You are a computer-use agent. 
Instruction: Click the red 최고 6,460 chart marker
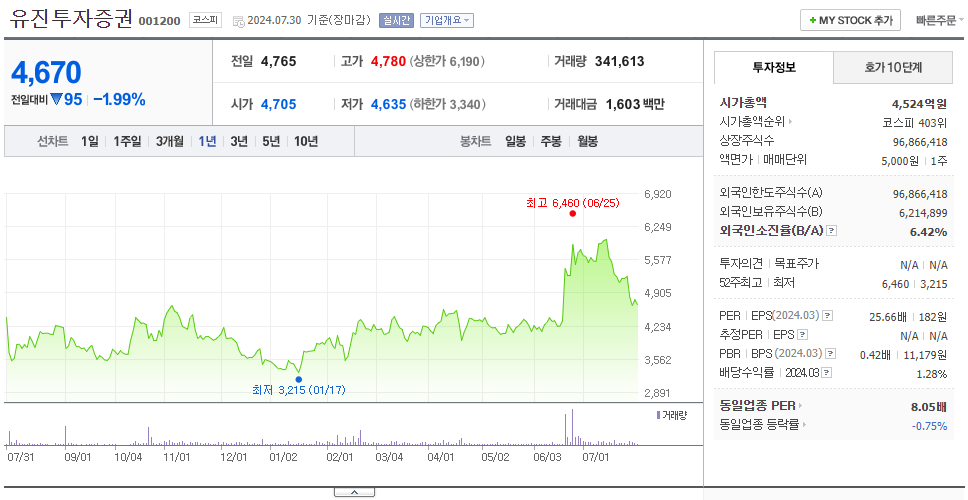(x=573, y=214)
